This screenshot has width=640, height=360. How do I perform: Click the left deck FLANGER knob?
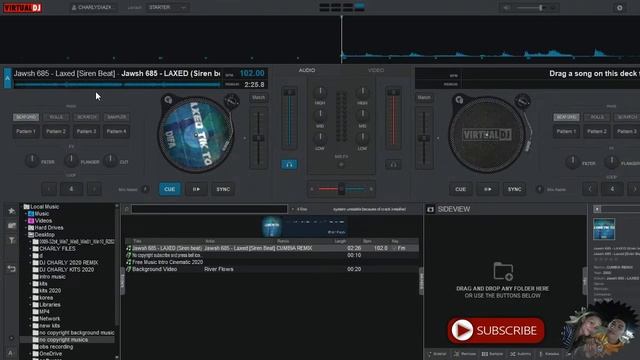[x=71, y=160]
